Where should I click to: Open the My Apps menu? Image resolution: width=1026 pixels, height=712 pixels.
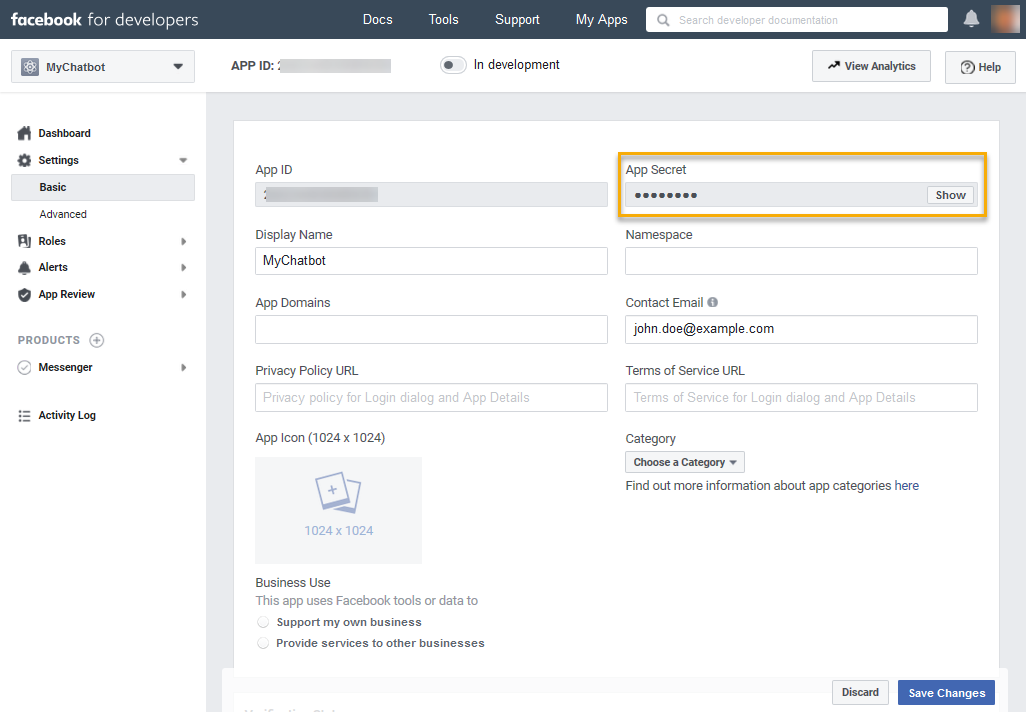point(601,20)
